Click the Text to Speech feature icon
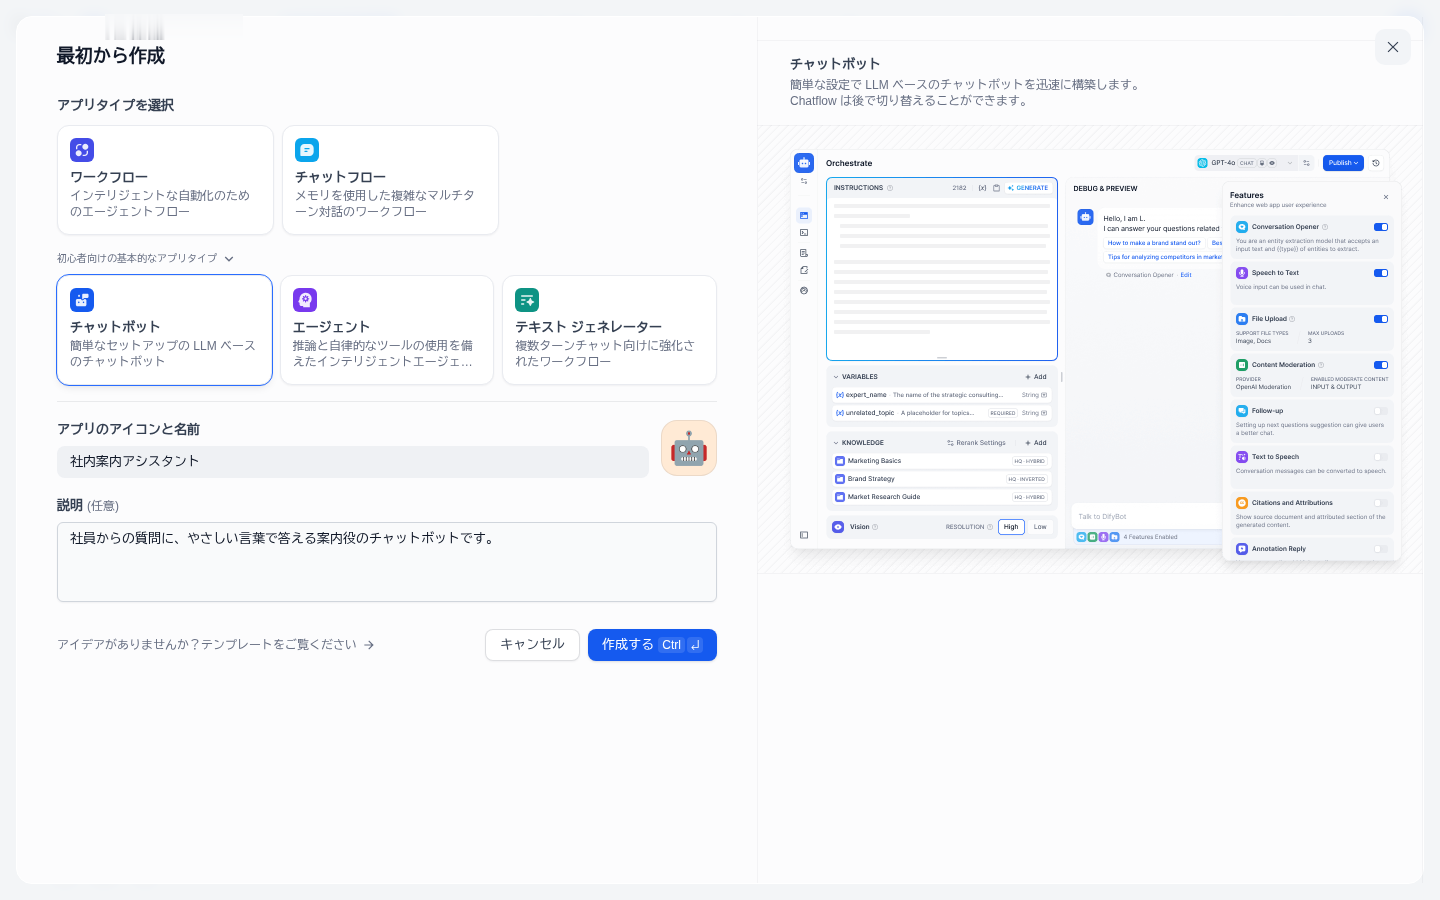Viewport: 1440px width, 900px height. point(1242,457)
